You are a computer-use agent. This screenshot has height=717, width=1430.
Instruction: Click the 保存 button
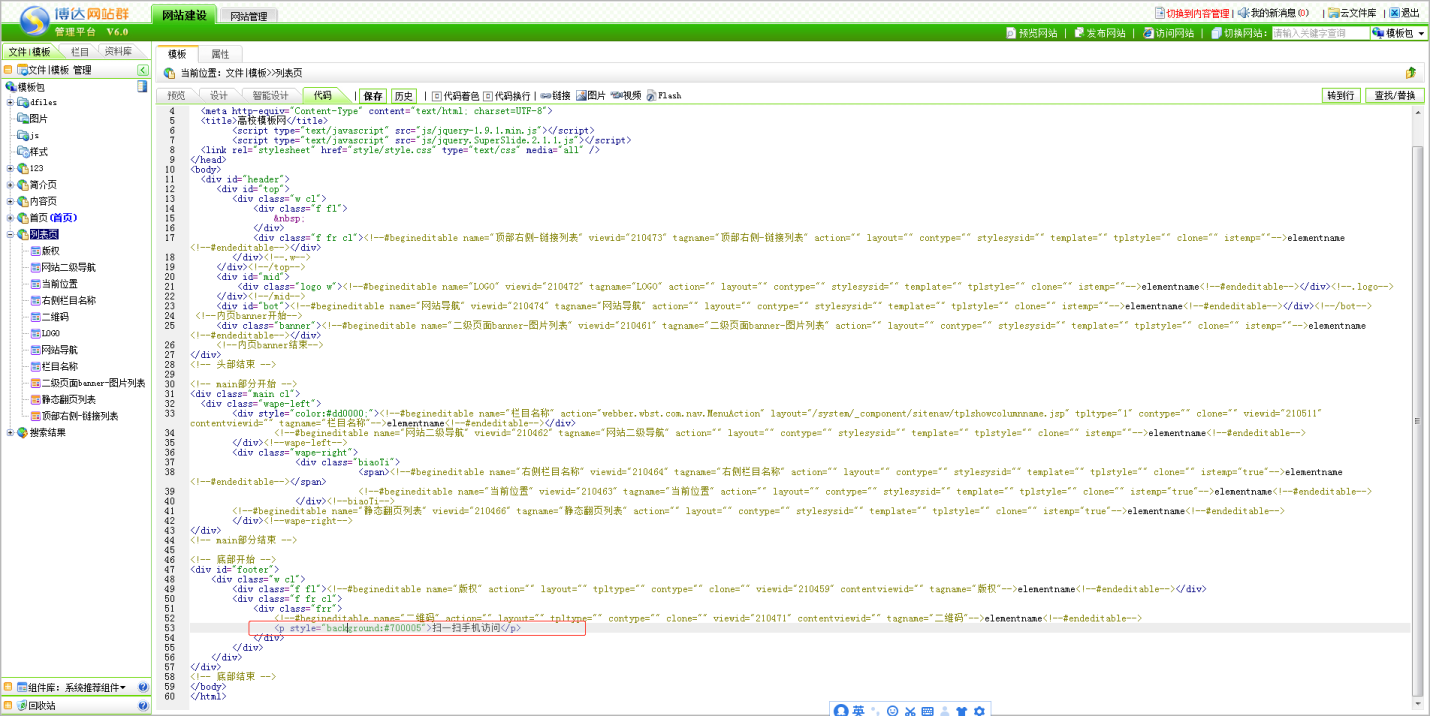tap(373, 96)
